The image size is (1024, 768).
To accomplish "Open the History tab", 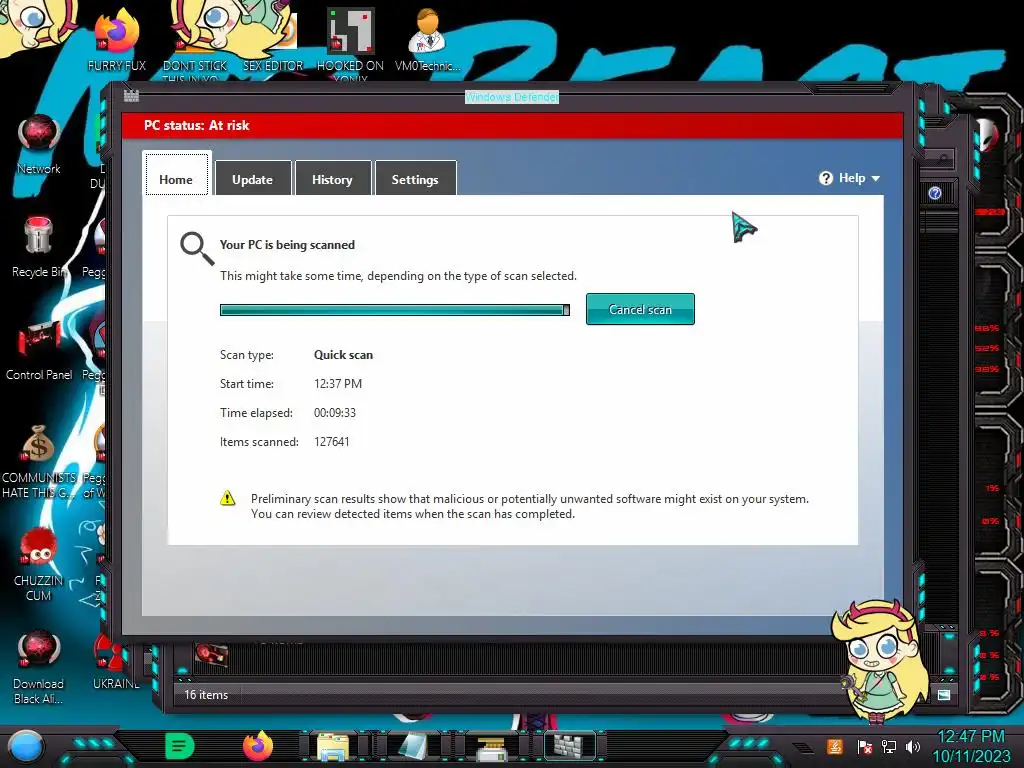I will click(332, 178).
